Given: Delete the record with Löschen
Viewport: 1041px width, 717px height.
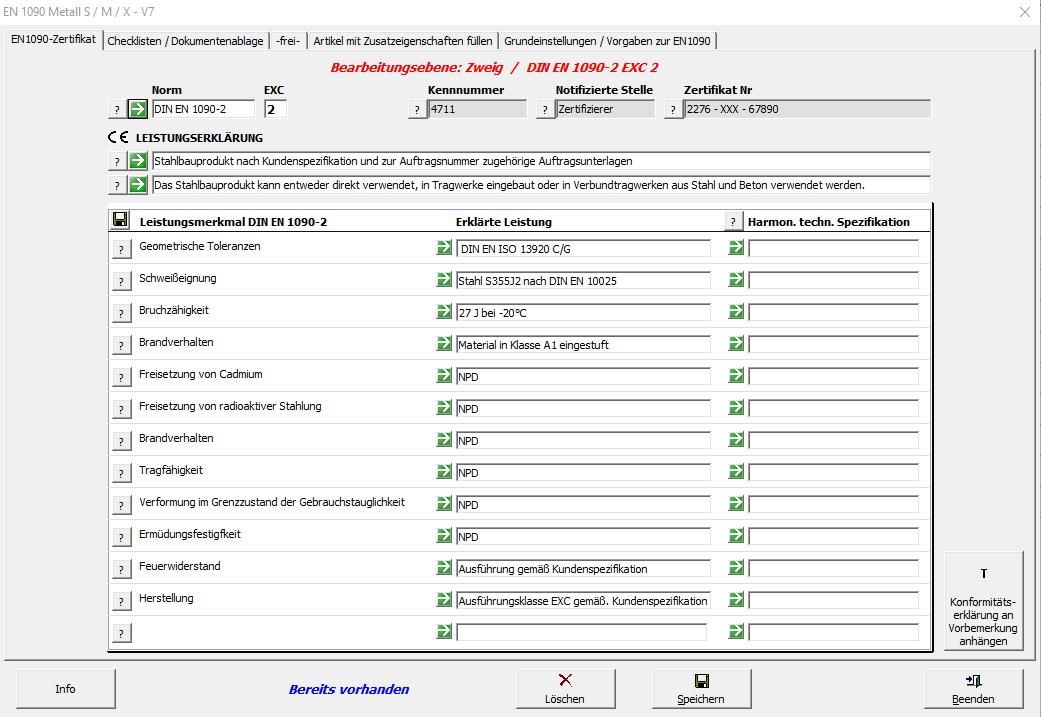Looking at the screenshot, I should (x=565, y=688).
